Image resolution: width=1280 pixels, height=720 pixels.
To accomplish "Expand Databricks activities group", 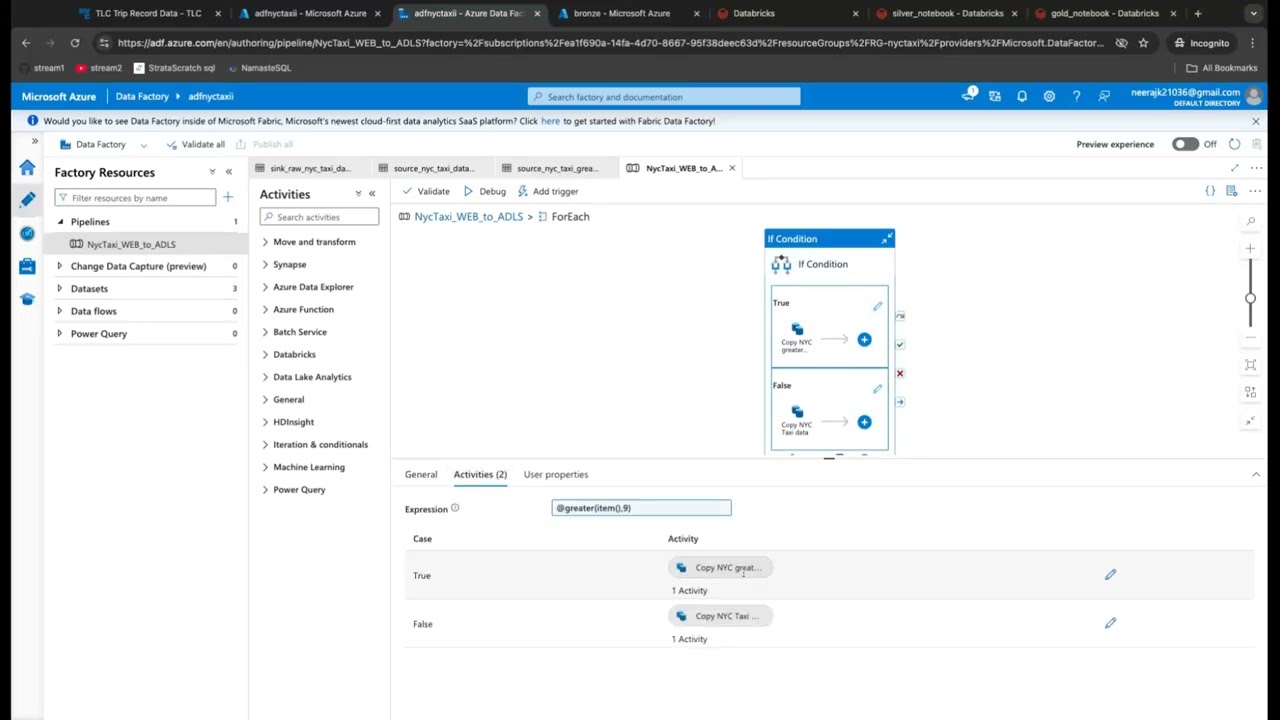I will [x=265, y=355].
